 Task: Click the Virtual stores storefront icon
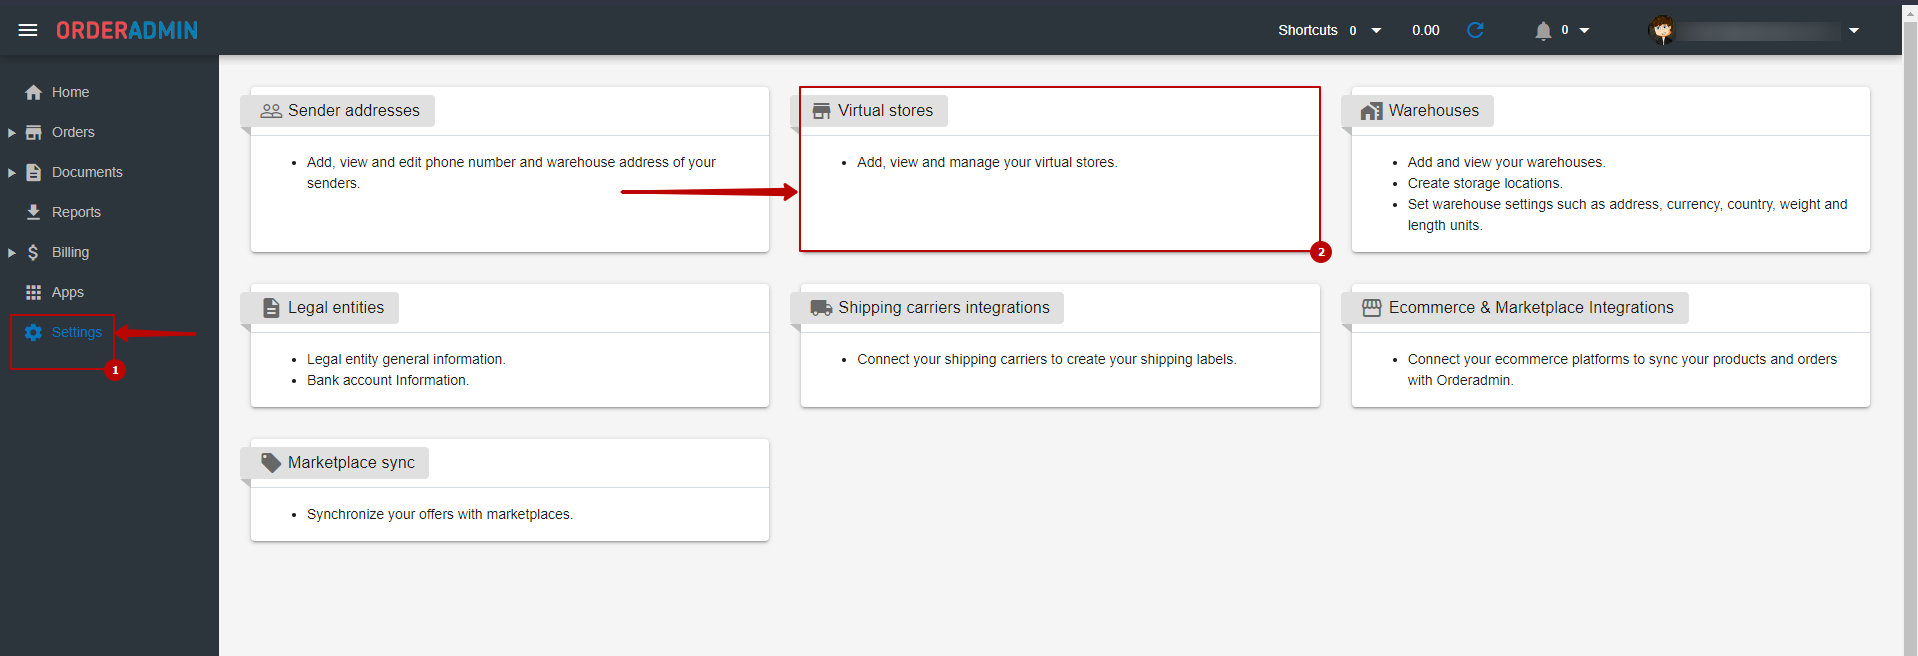click(x=821, y=111)
